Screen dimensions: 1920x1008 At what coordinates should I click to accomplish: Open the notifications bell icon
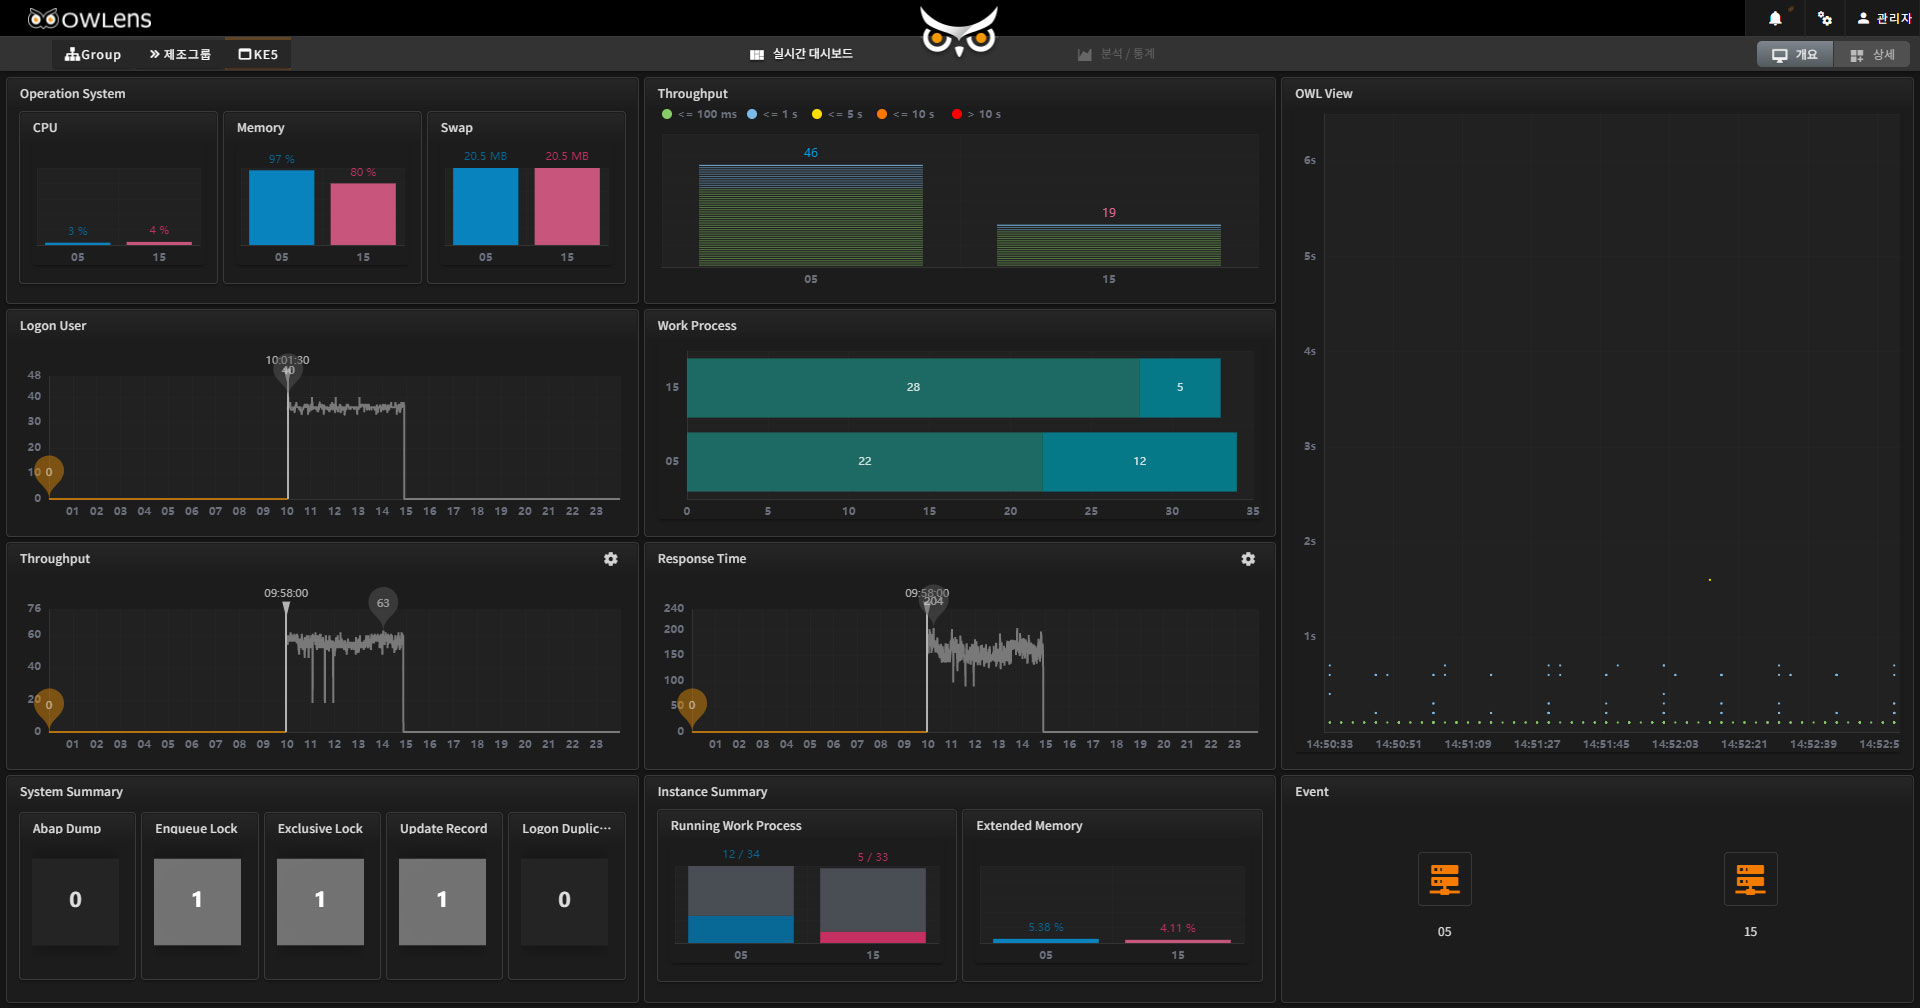[1775, 18]
